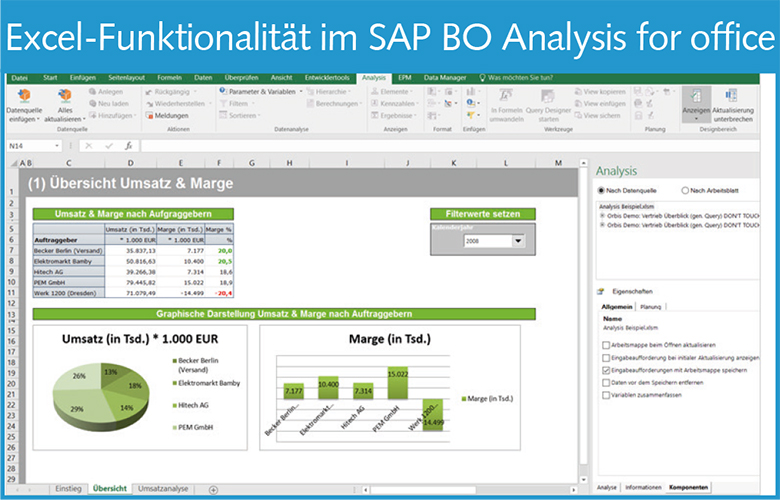Click View kopieren
The image size is (780, 500).
click(600, 92)
